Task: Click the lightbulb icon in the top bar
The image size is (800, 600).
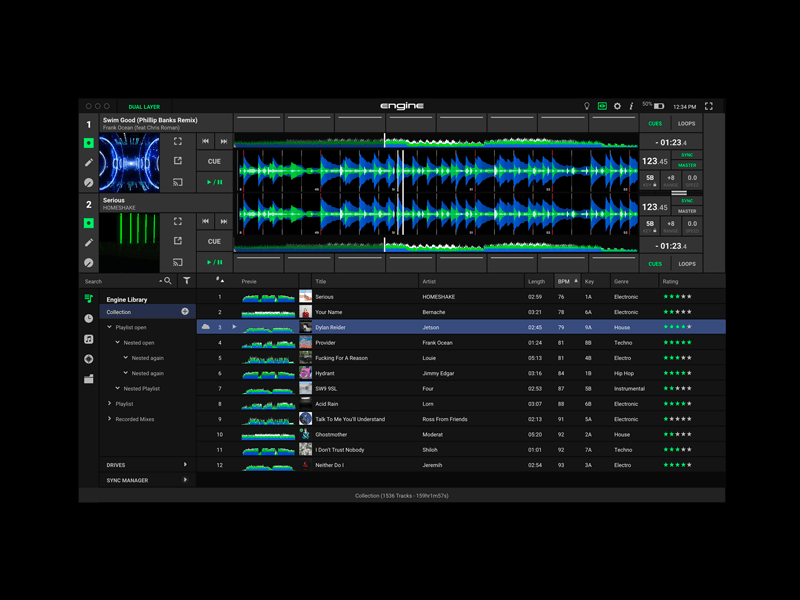Action: pyautogui.click(x=587, y=106)
